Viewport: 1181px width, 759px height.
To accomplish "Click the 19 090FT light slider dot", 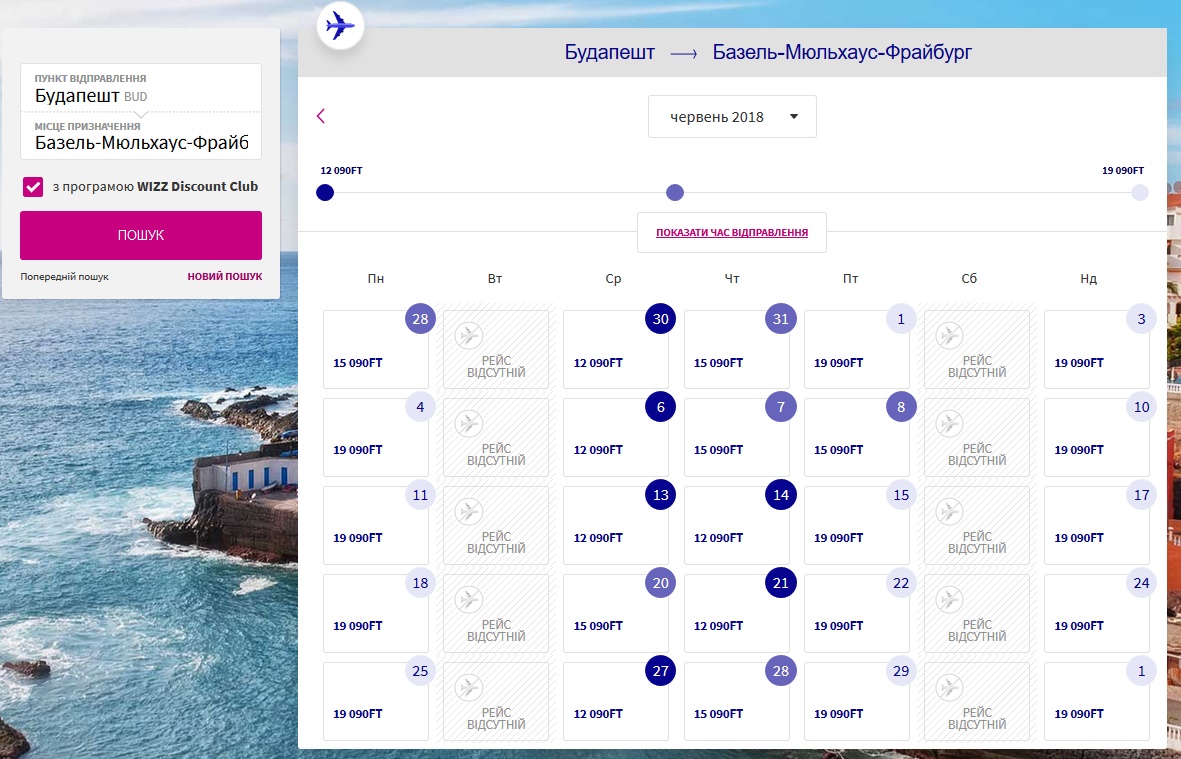I will pos(1140,193).
